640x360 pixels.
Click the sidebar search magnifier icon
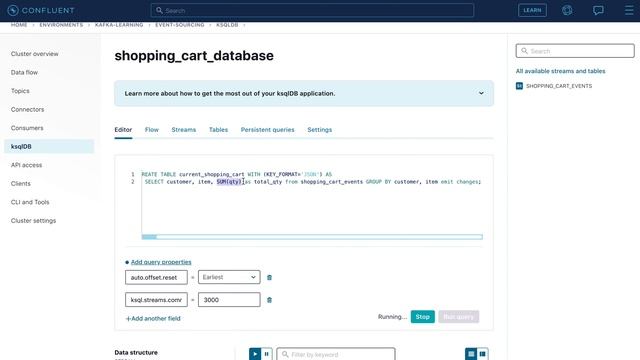[x=524, y=51]
